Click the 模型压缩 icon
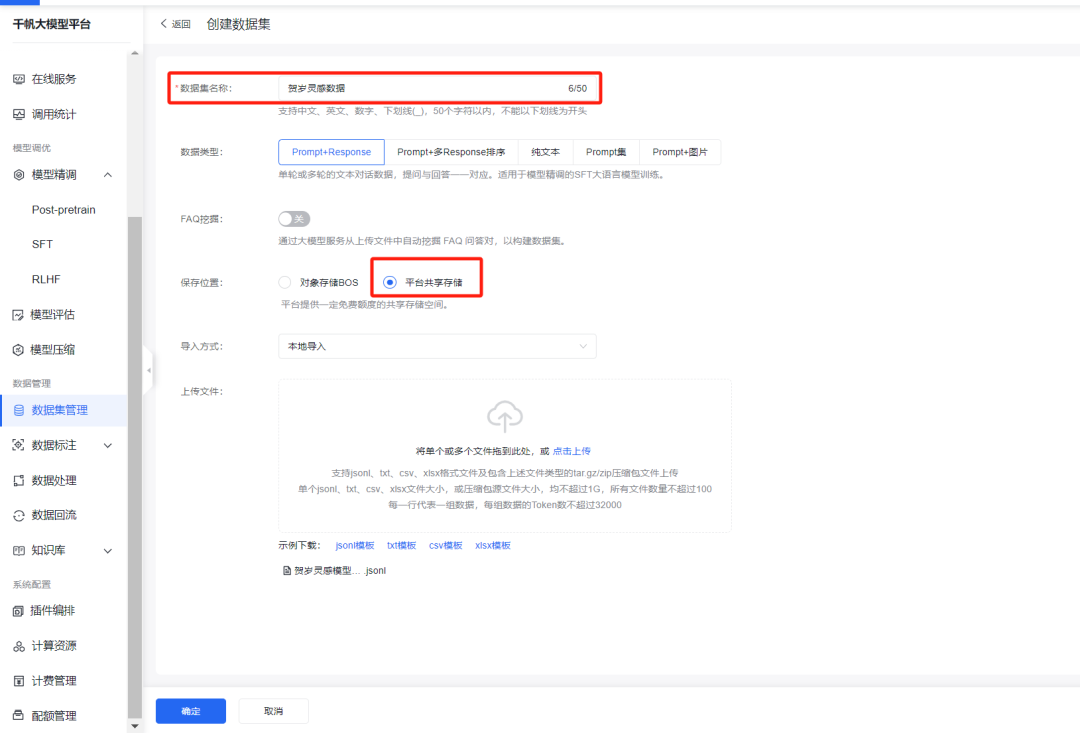This screenshot has height=733, width=1080. 18,350
